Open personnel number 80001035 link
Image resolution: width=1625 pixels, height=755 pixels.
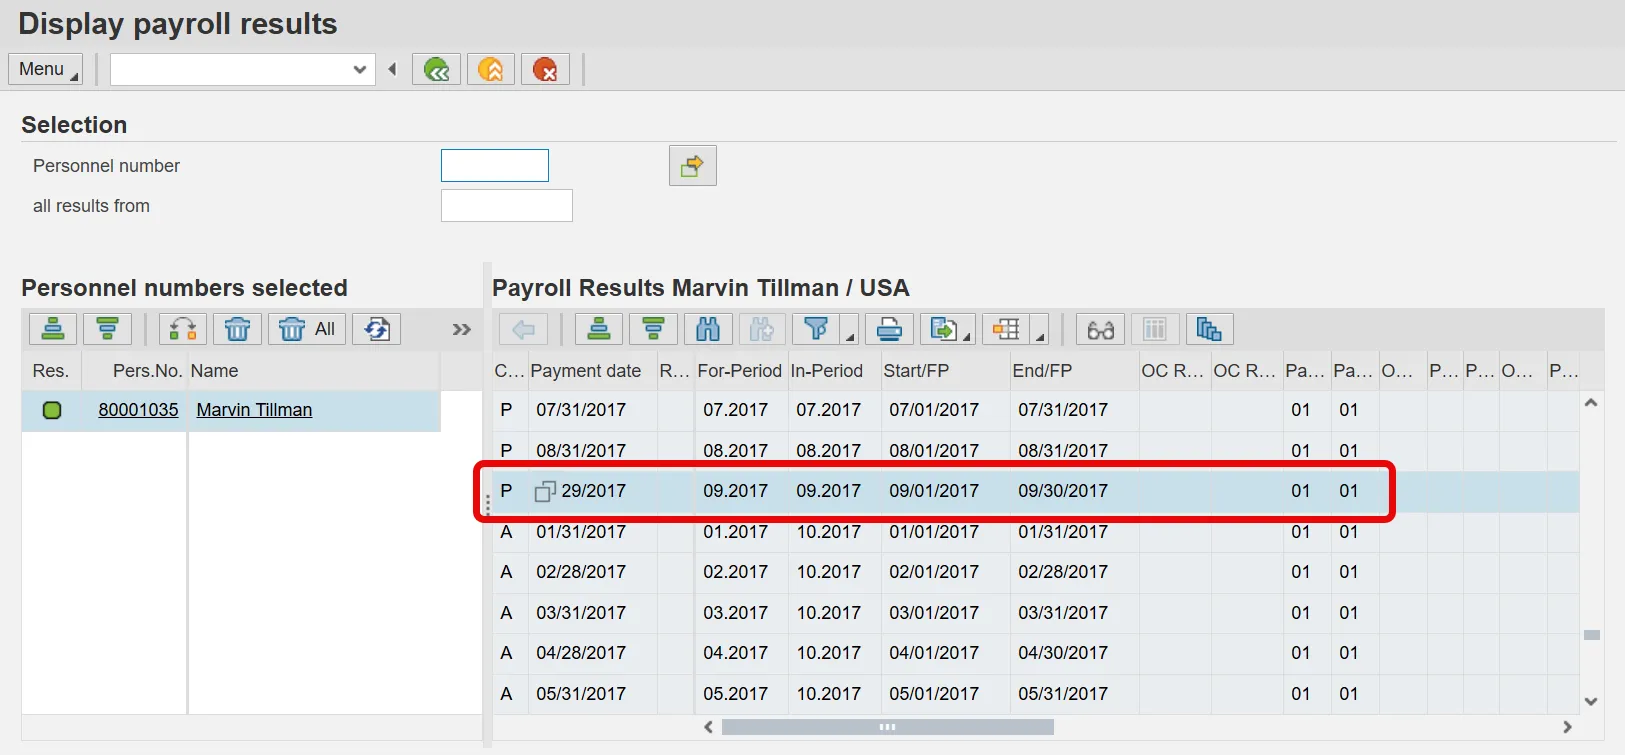(138, 410)
